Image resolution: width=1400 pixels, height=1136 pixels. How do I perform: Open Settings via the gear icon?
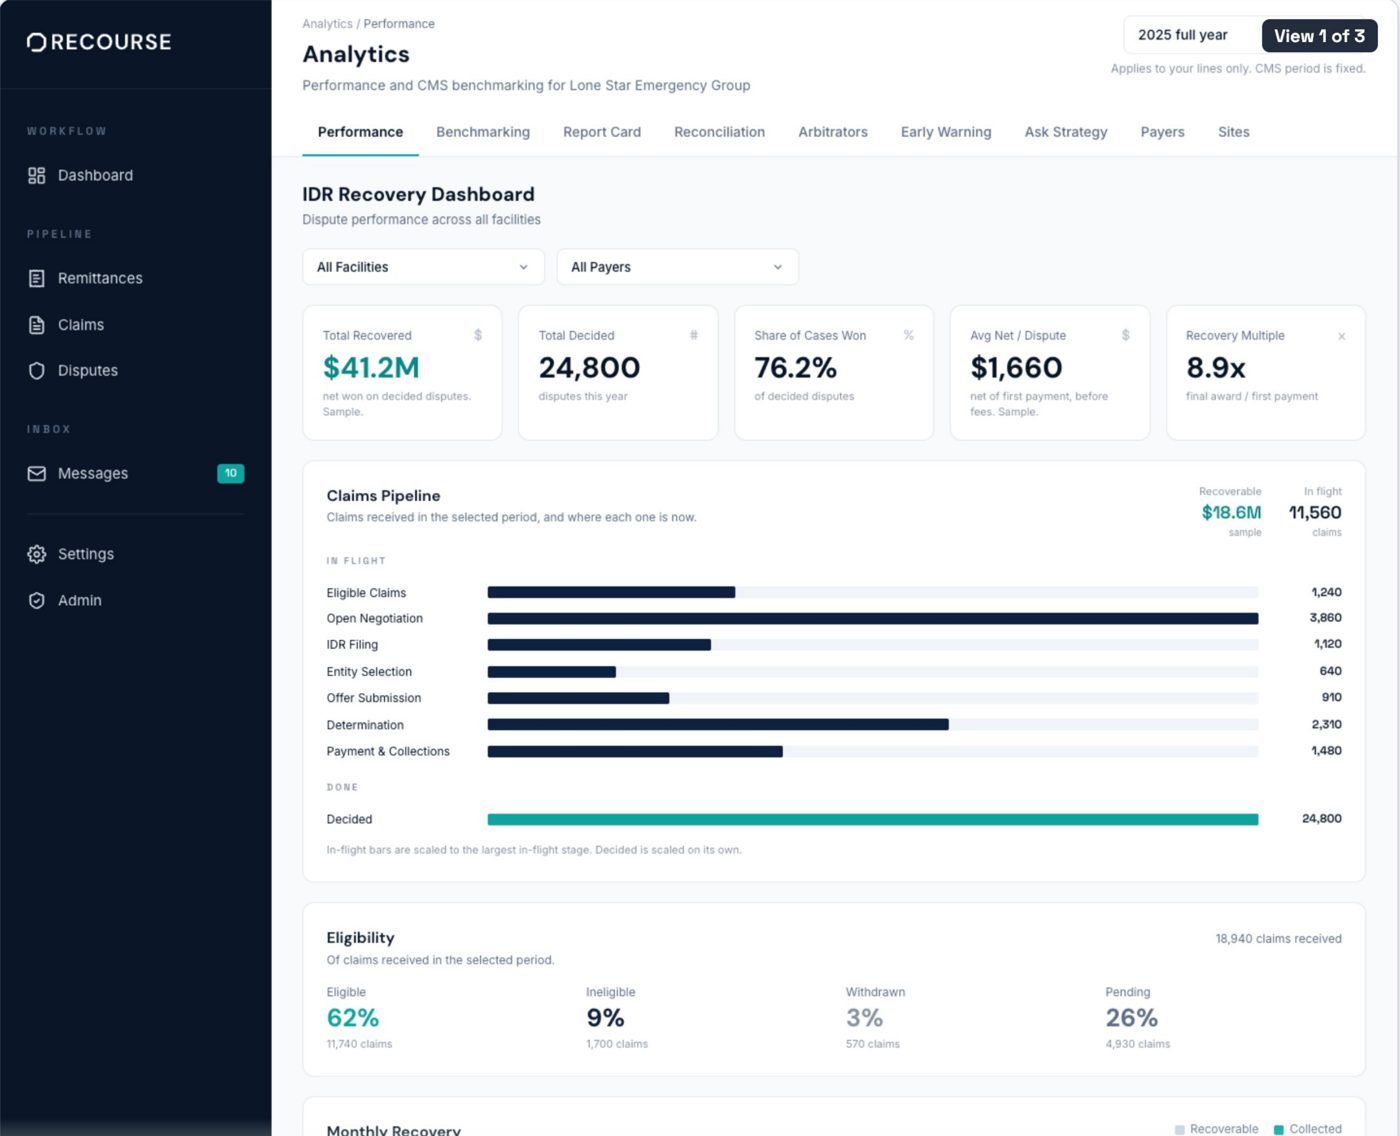pos(37,554)
